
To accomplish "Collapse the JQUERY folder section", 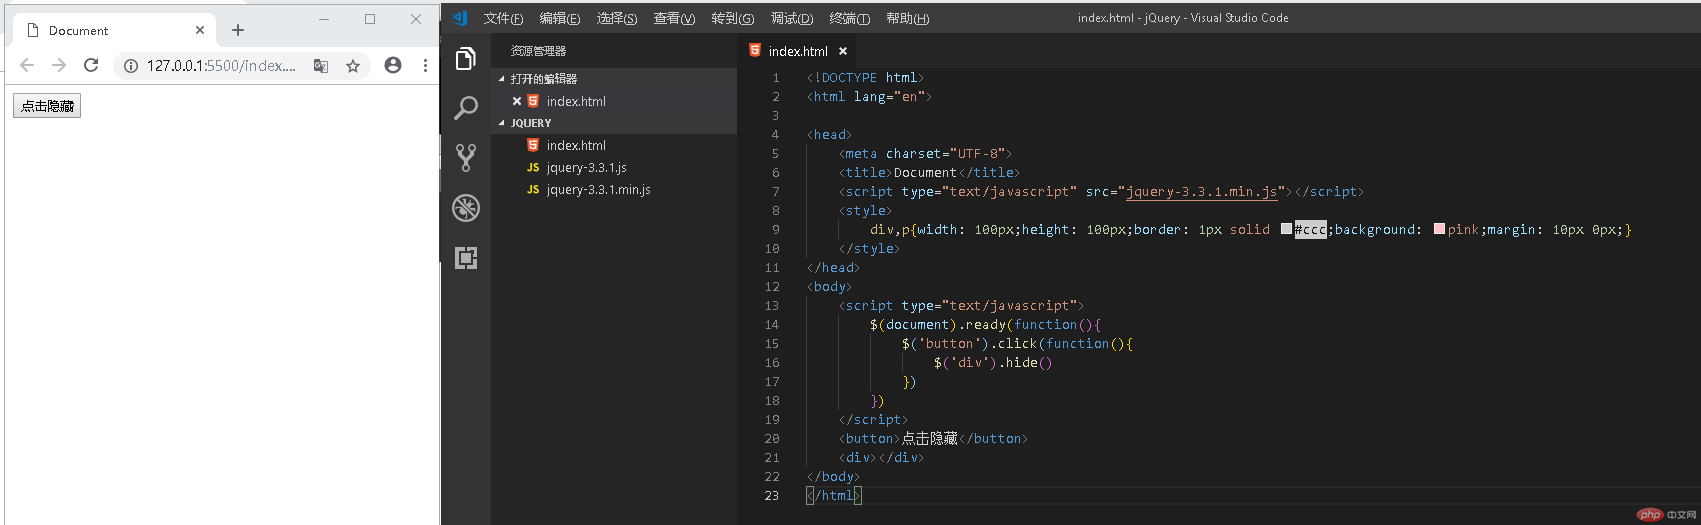I will coord(502,123).
